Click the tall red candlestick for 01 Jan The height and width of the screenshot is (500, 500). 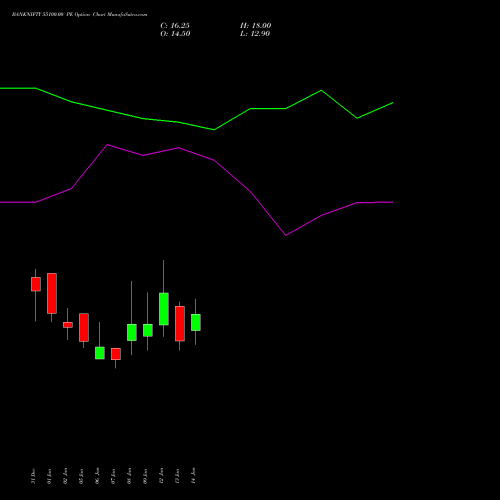[52, 293]
